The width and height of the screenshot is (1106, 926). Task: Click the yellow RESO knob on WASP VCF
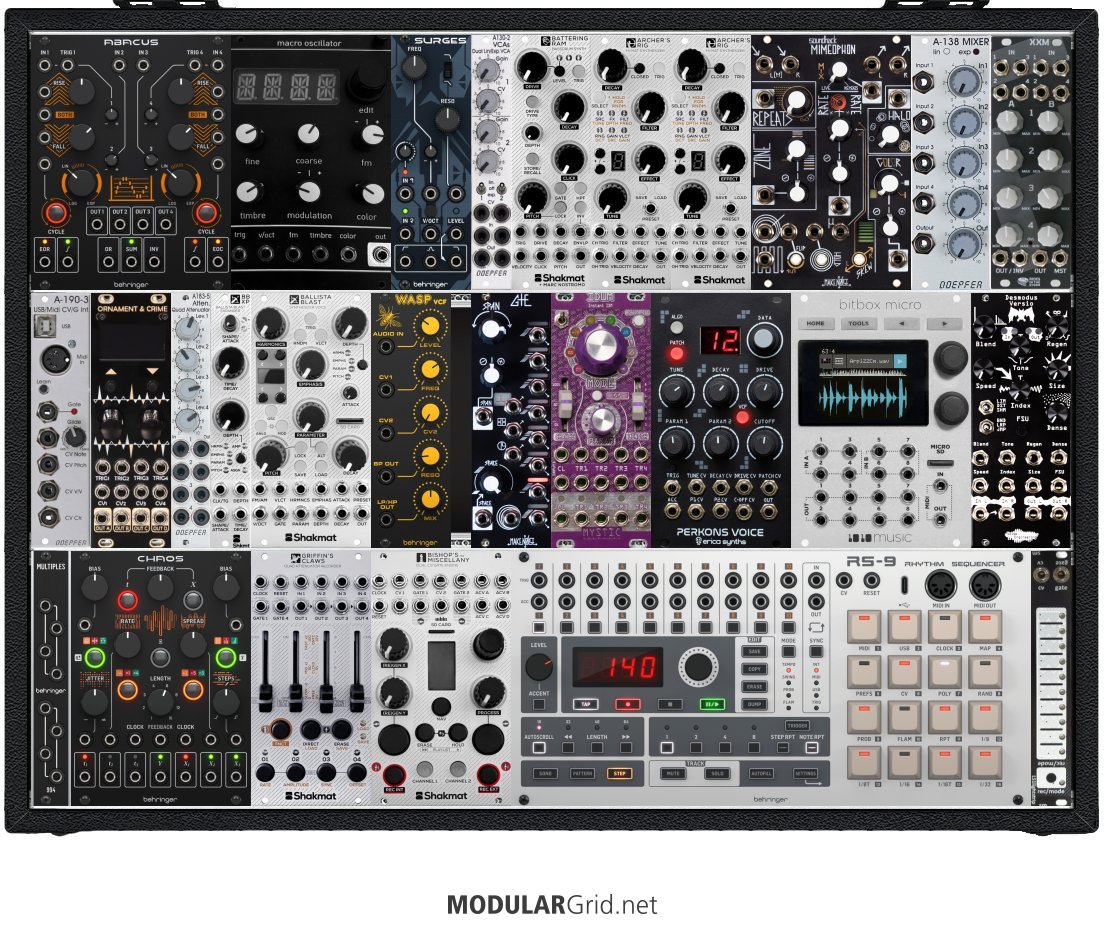pos(430,456)
